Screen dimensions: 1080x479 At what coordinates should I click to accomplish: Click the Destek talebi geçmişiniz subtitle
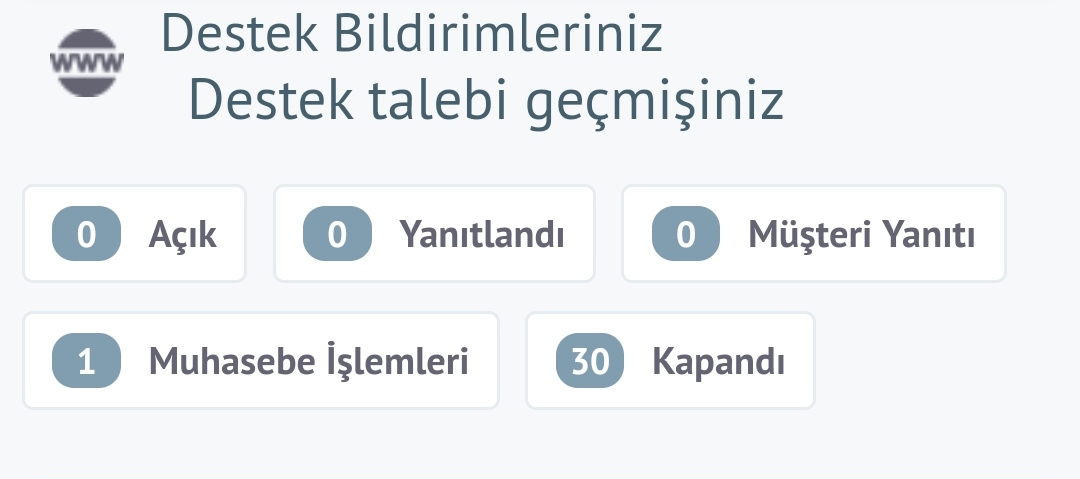pyautogui.click(x=486, y=100)
